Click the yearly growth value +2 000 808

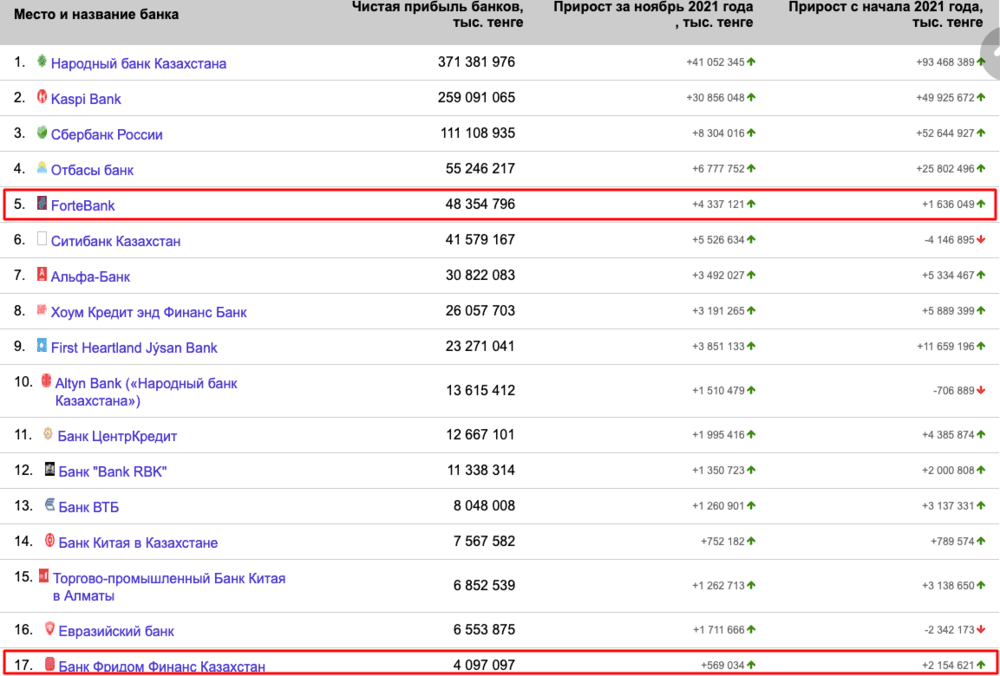click(948, 471)
